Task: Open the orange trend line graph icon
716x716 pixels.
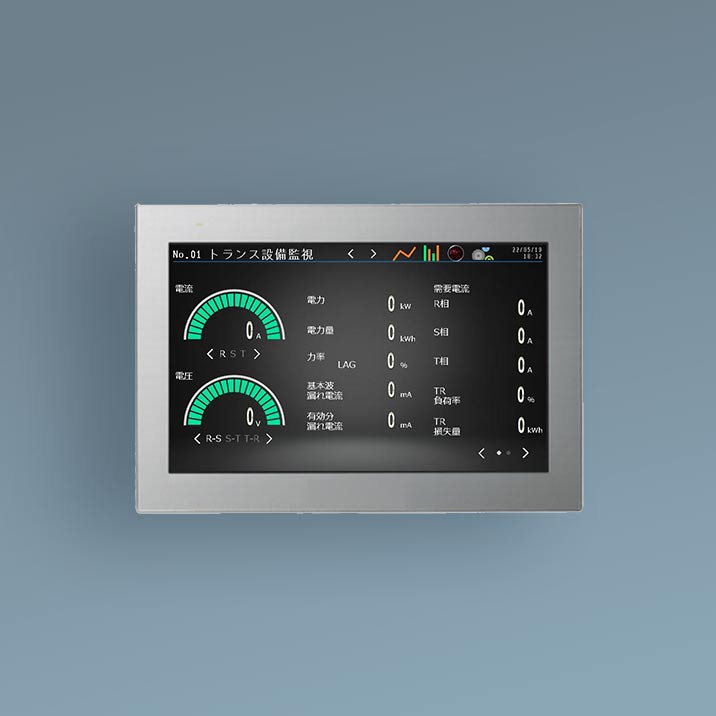Action: click(x=404, y=253)
